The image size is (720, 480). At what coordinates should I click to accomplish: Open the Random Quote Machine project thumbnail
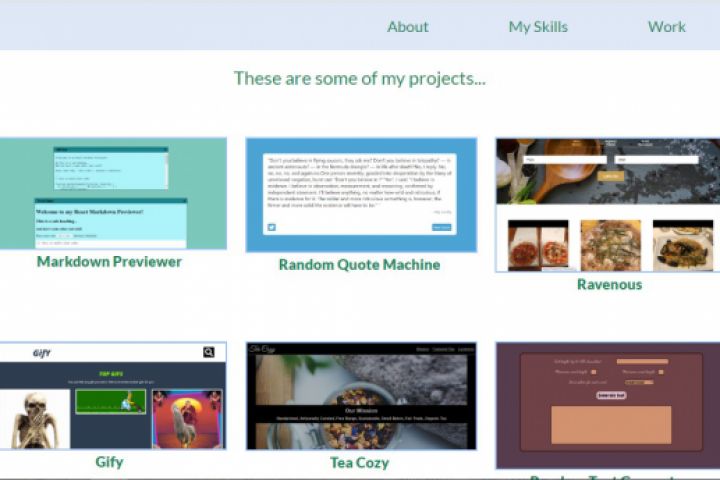click(361, 195)
